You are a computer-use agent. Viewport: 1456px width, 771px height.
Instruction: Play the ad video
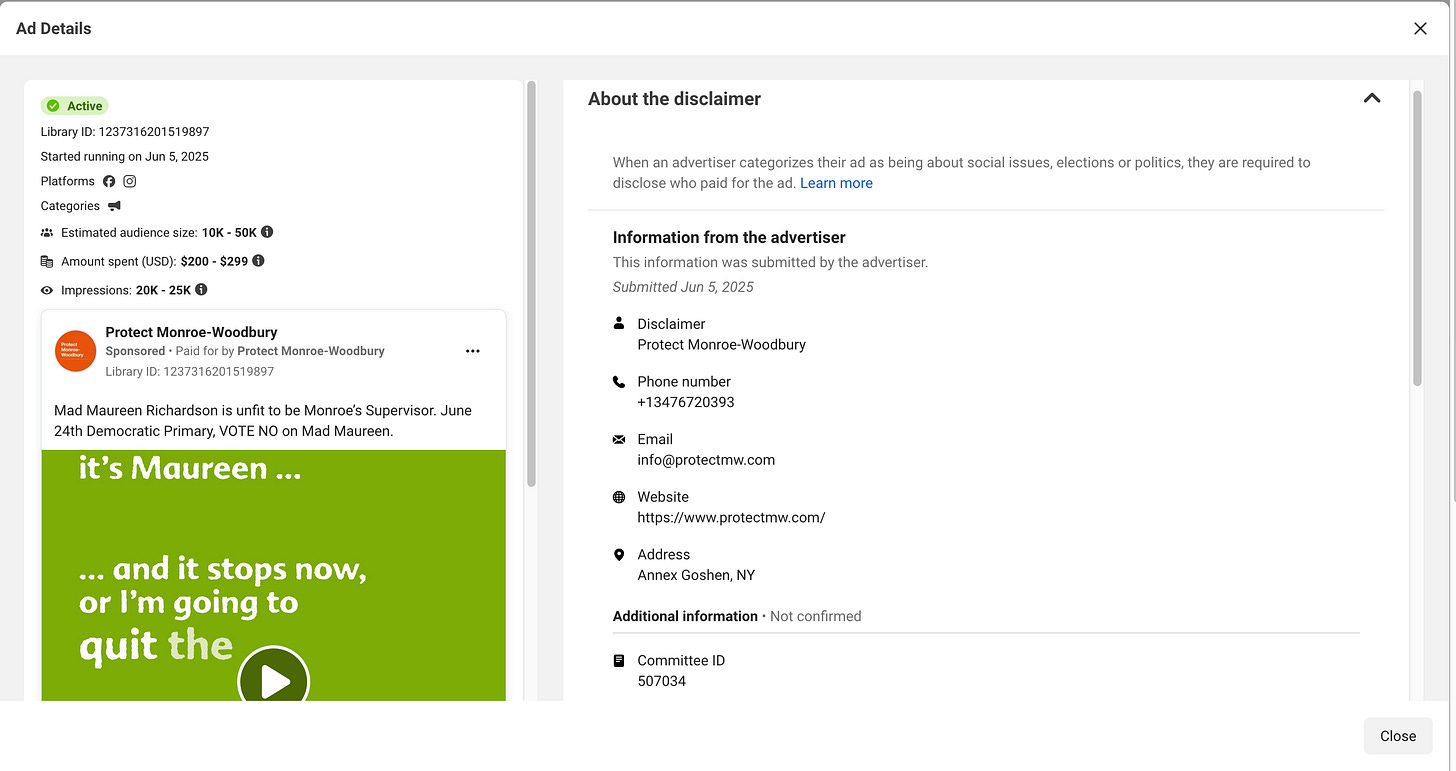274,682
